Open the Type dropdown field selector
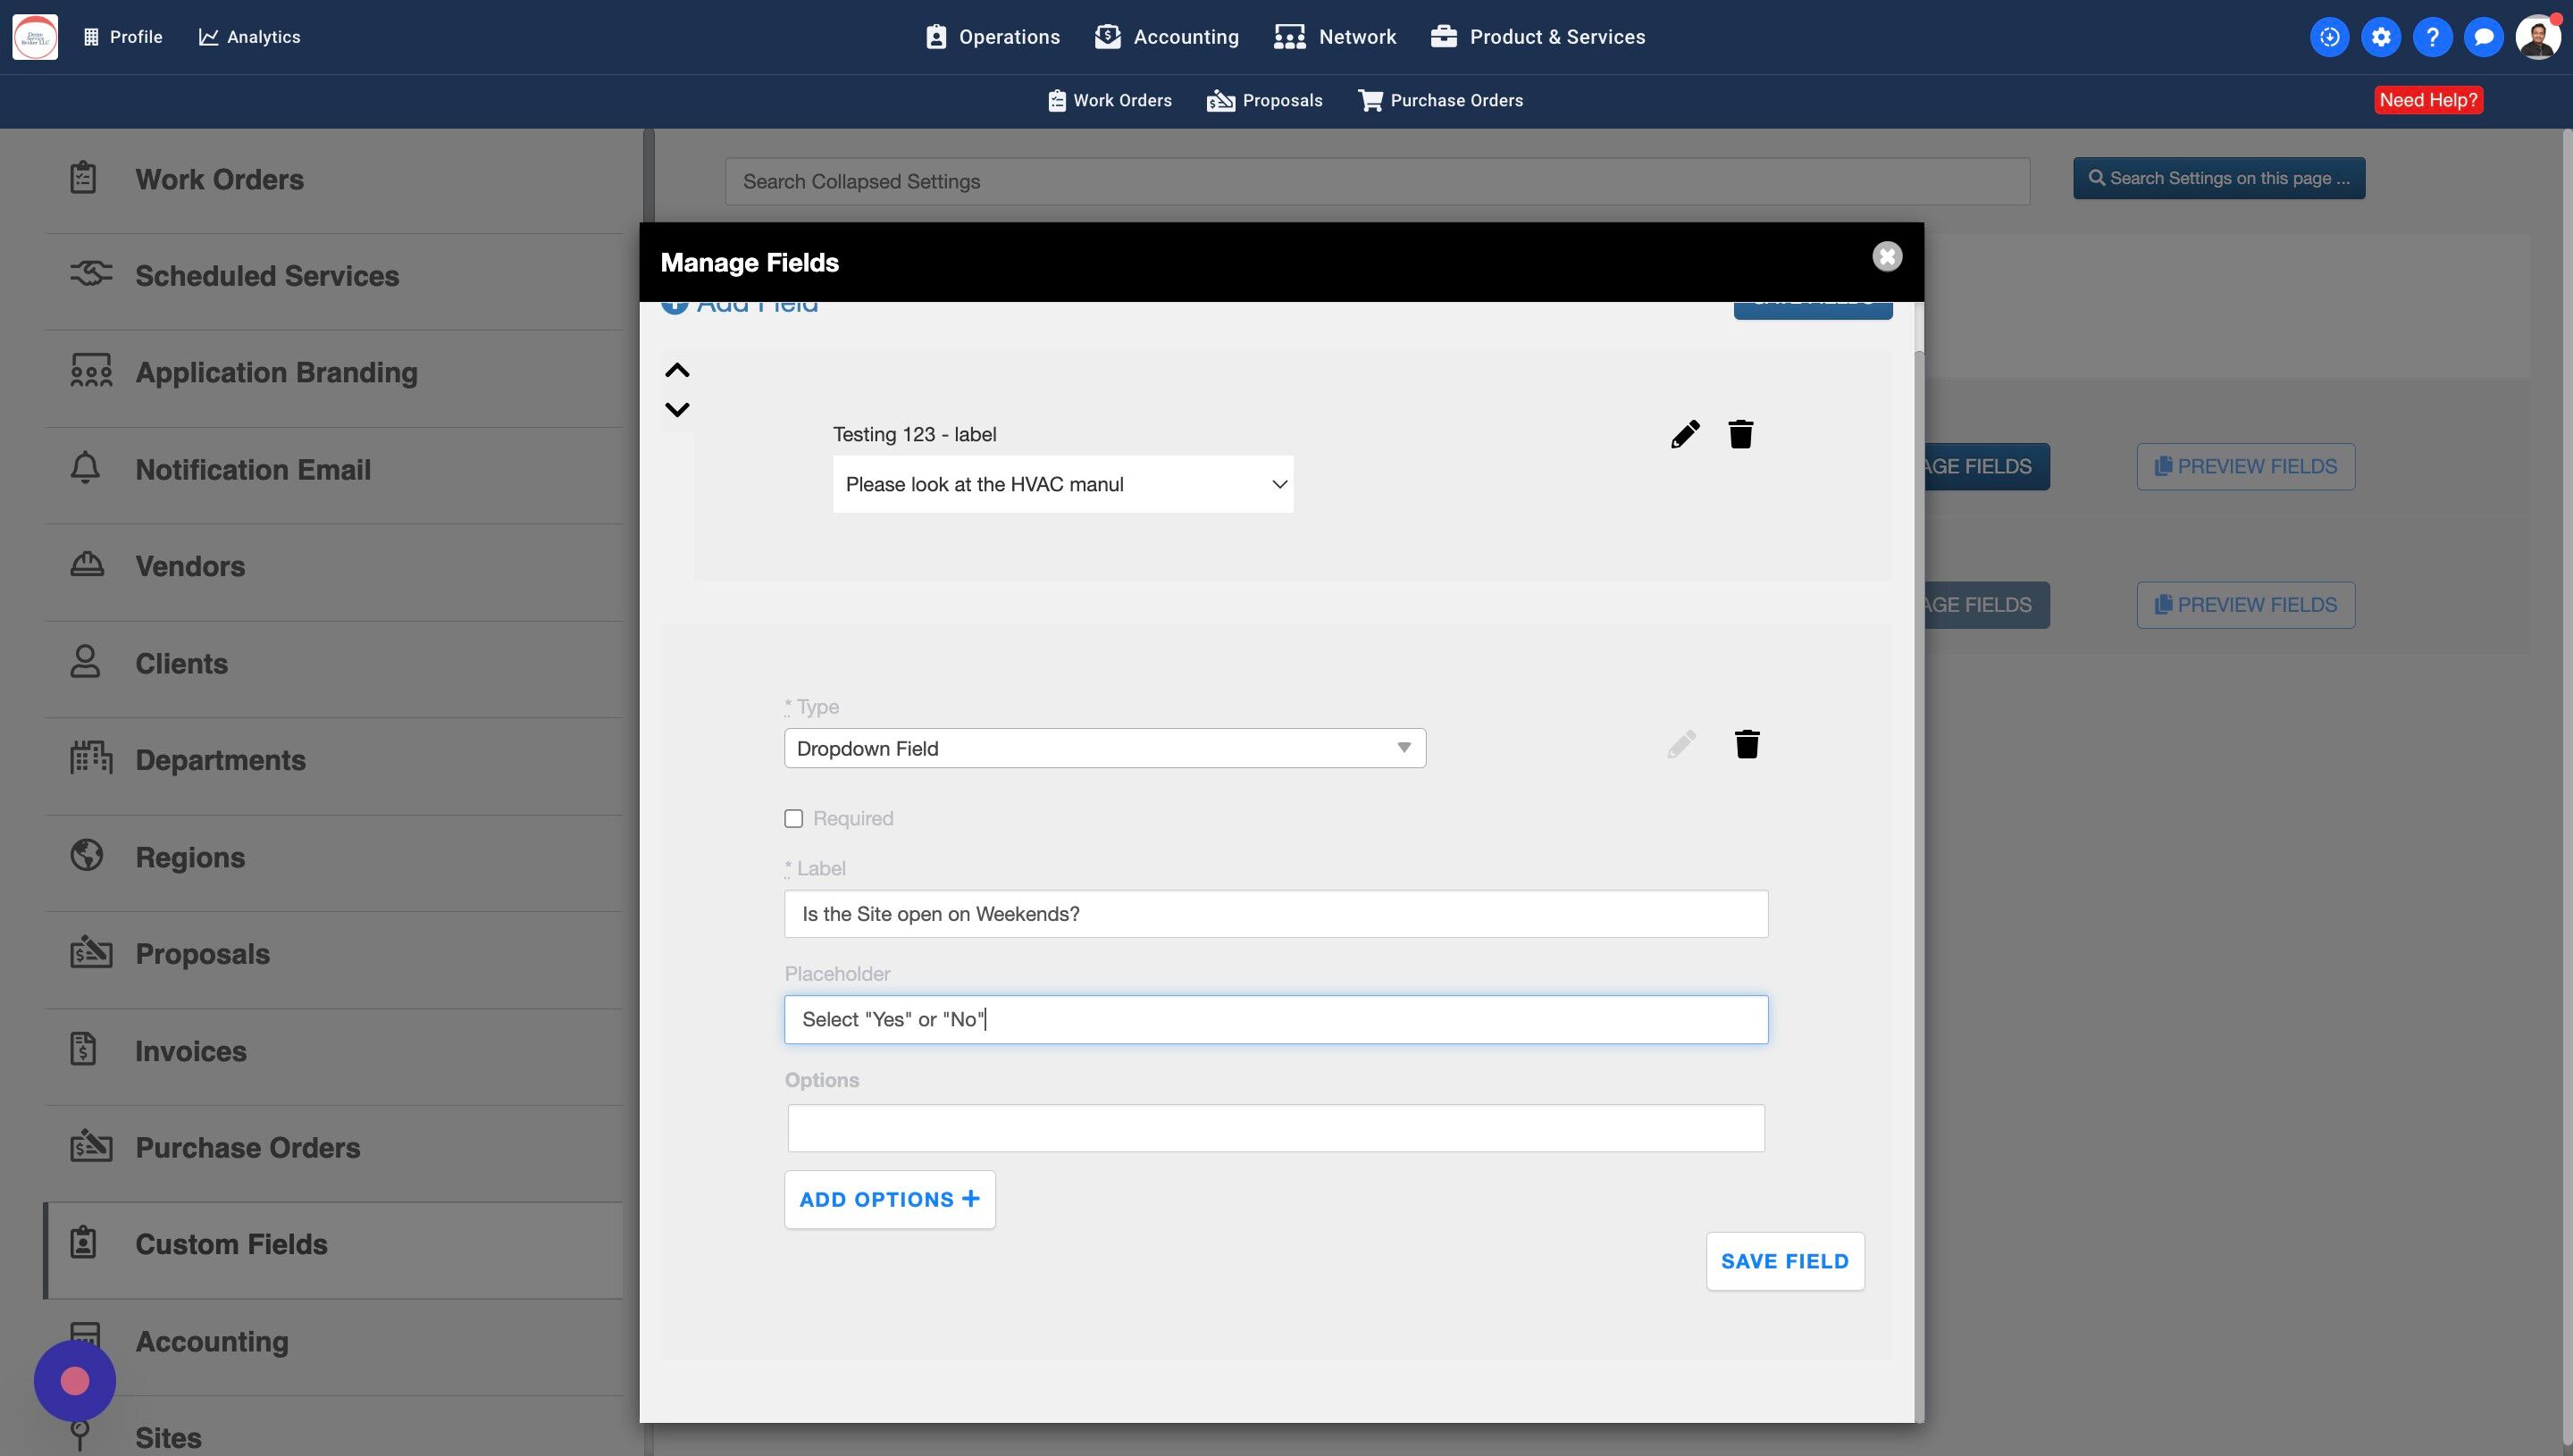Screen dimensions: 2573x1456 (x=1104, y=748)
